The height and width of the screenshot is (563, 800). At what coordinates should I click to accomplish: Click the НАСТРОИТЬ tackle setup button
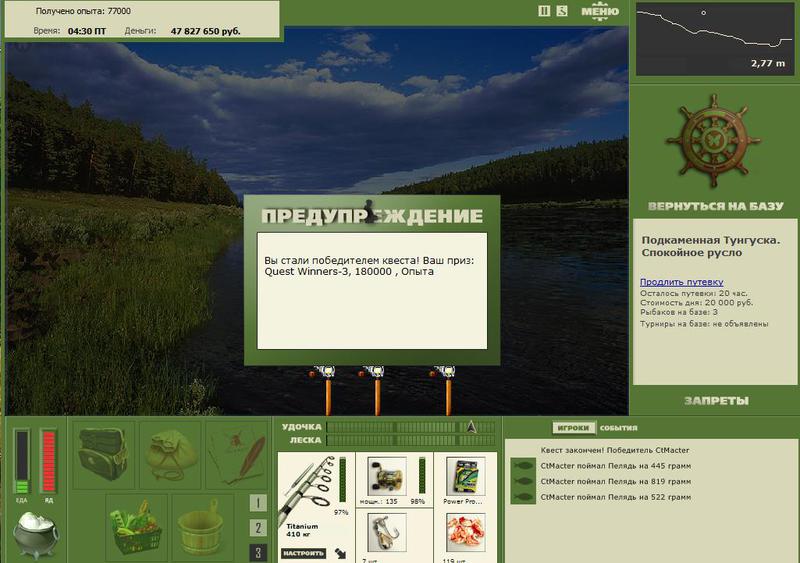click(303, 553)
